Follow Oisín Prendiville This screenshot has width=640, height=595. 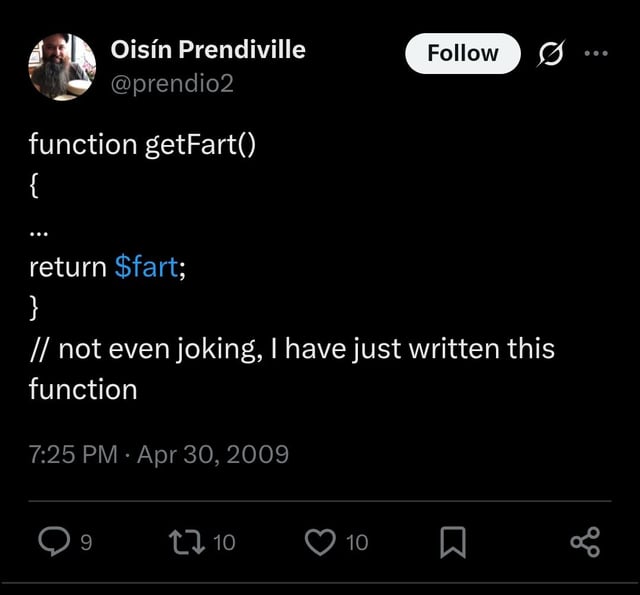click(462, 53)
